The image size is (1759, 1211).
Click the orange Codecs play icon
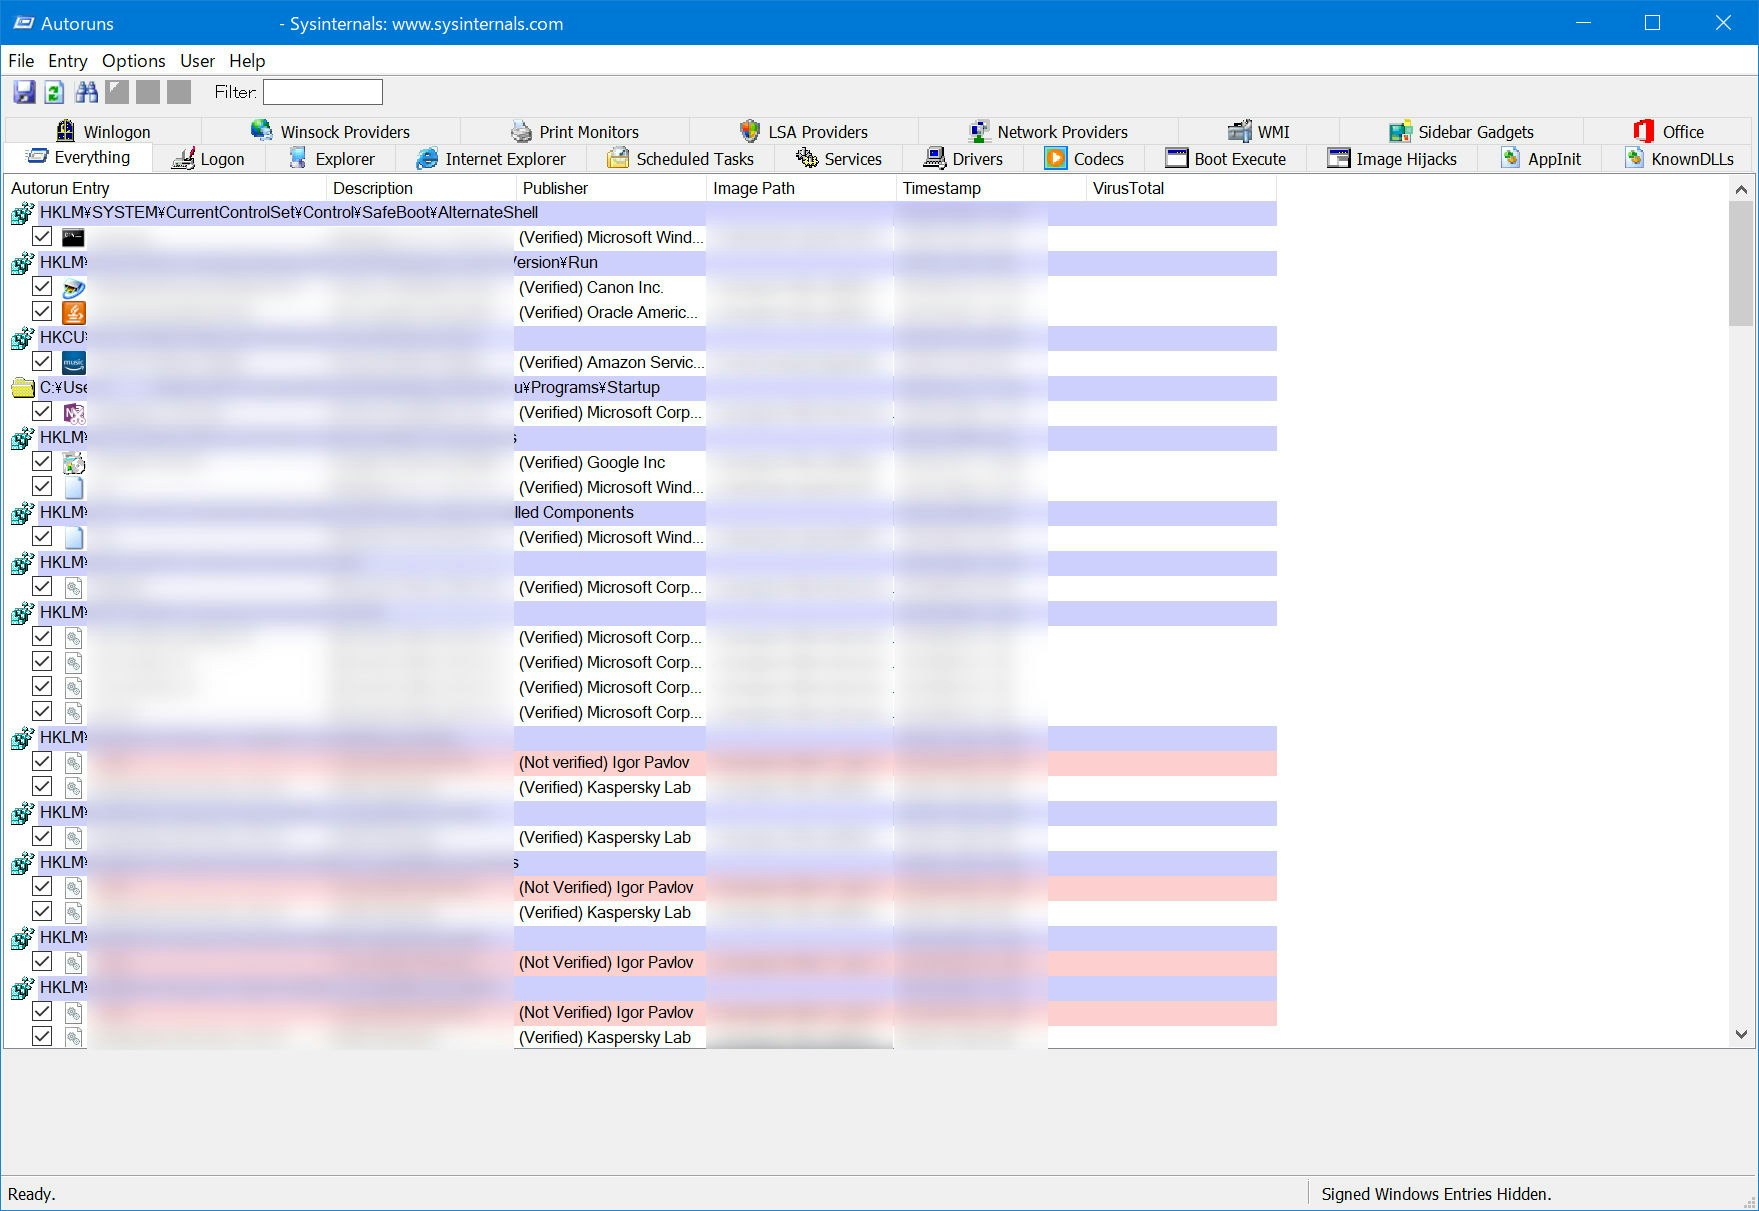click(1056, 158)
